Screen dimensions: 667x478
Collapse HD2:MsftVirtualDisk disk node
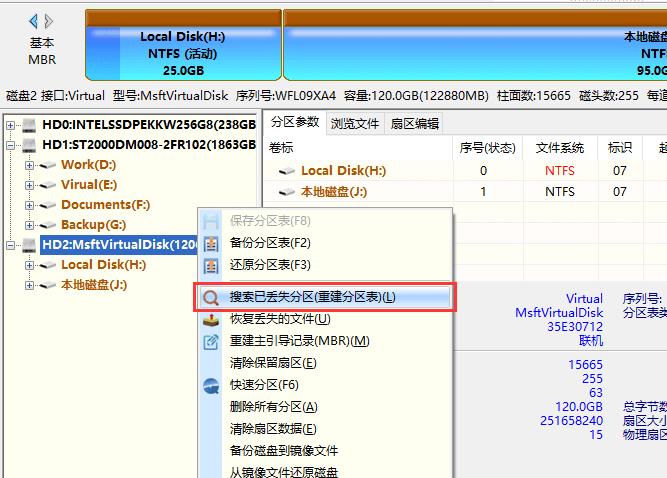point(11,245)
